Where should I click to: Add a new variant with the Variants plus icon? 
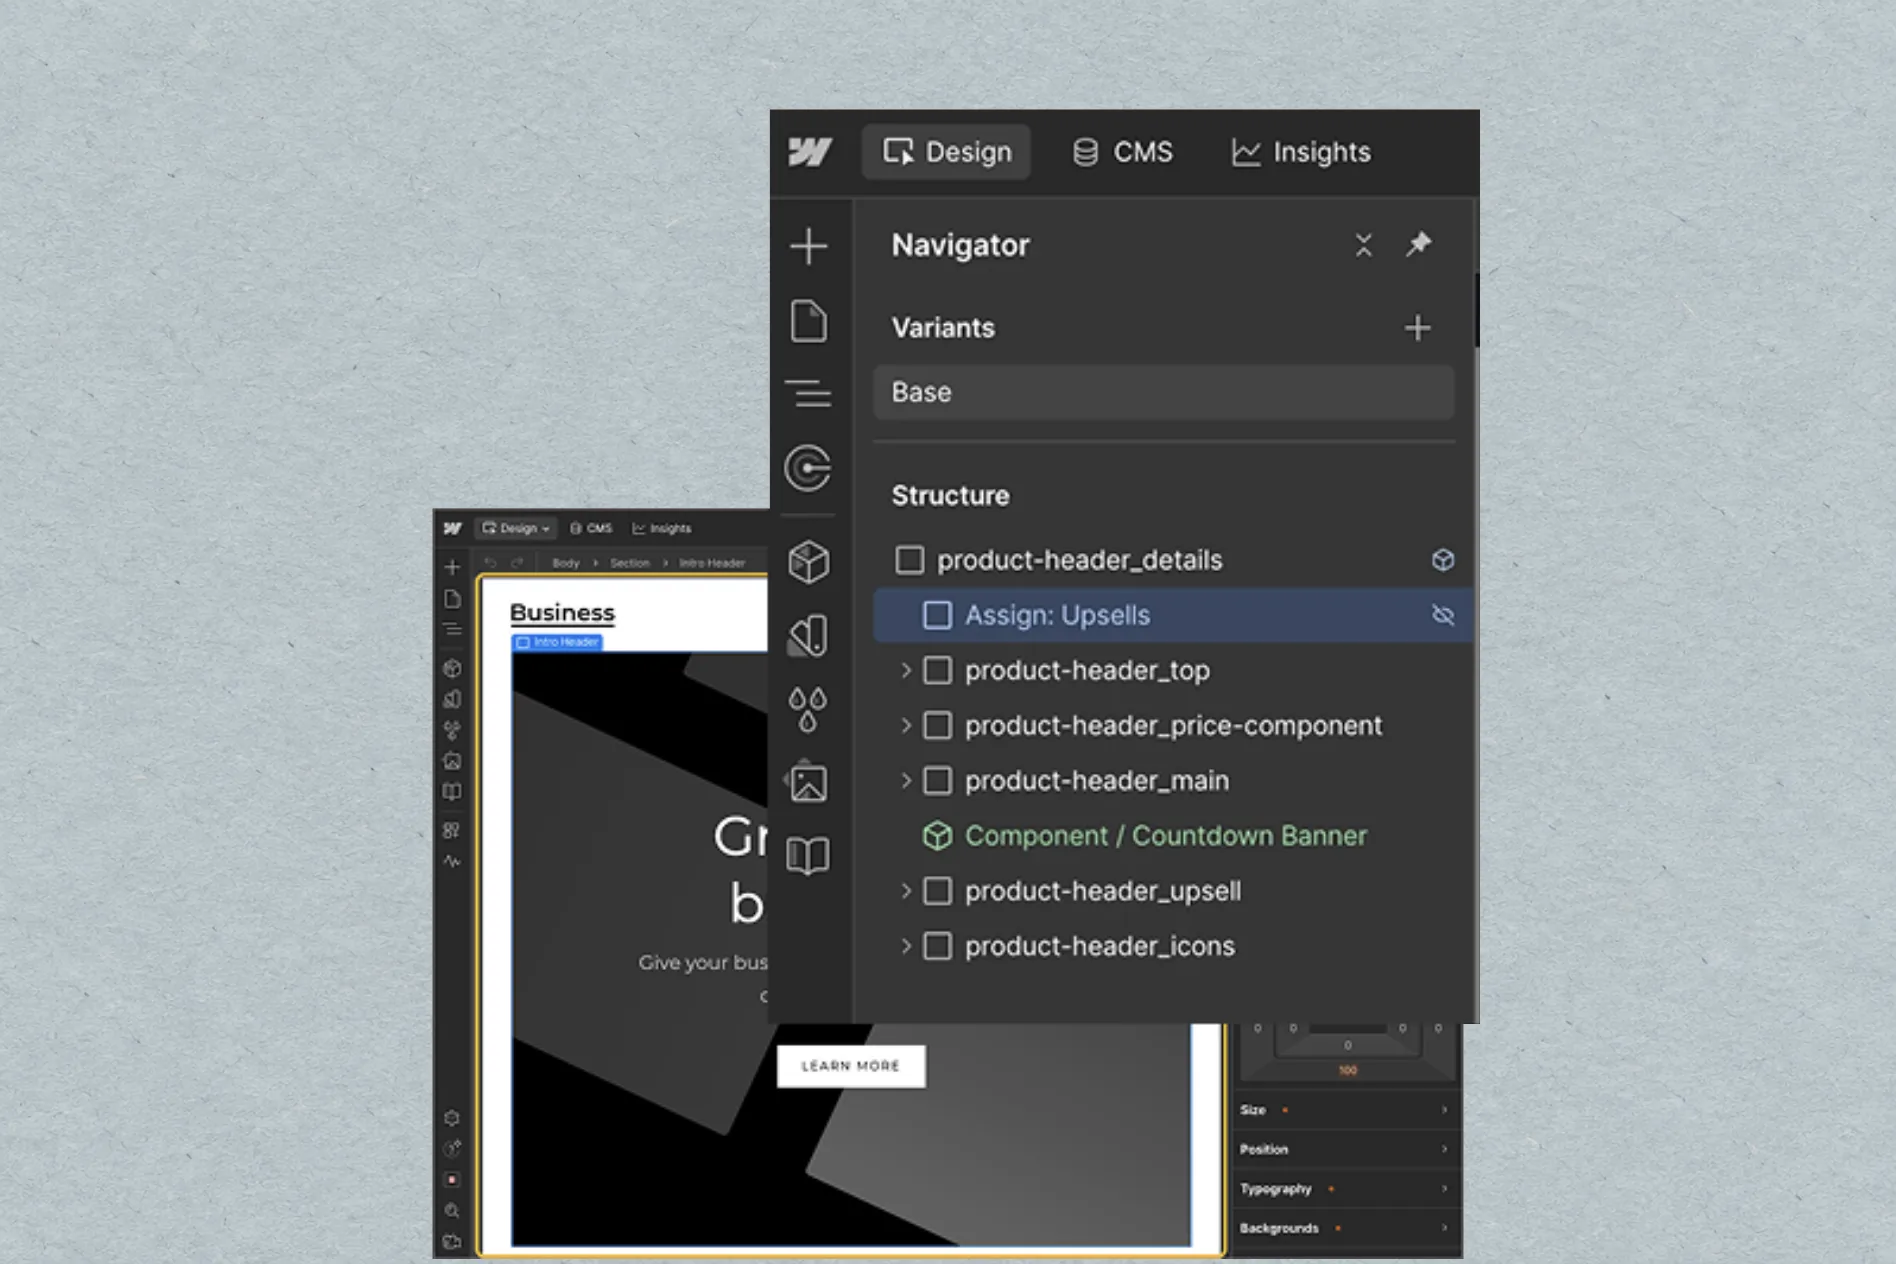pyautogui.click(x=1417, y=328)
